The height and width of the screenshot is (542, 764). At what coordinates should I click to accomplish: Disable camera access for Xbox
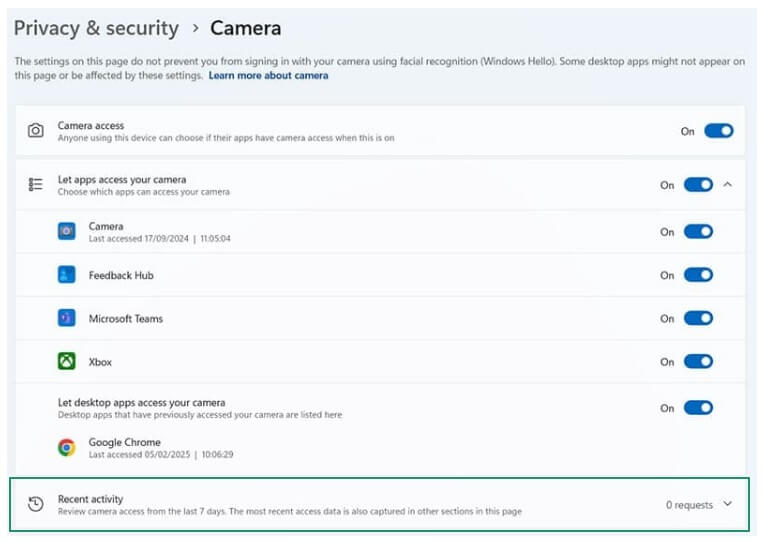[x=697, y=362]
